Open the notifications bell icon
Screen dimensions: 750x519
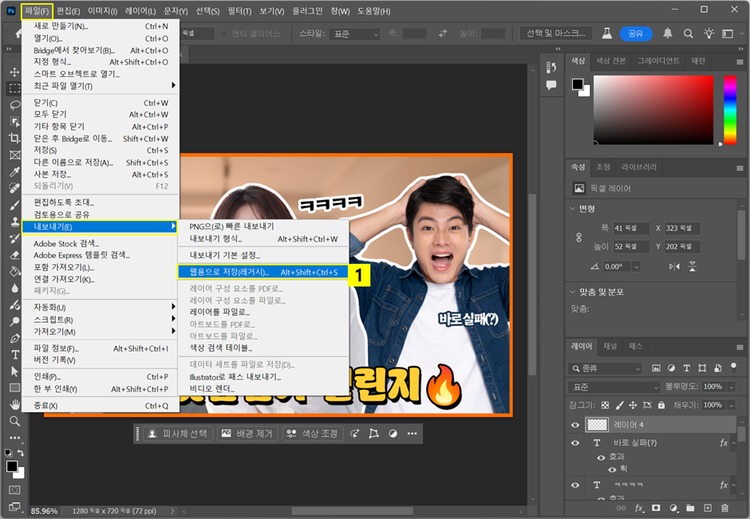pos(666,34)
